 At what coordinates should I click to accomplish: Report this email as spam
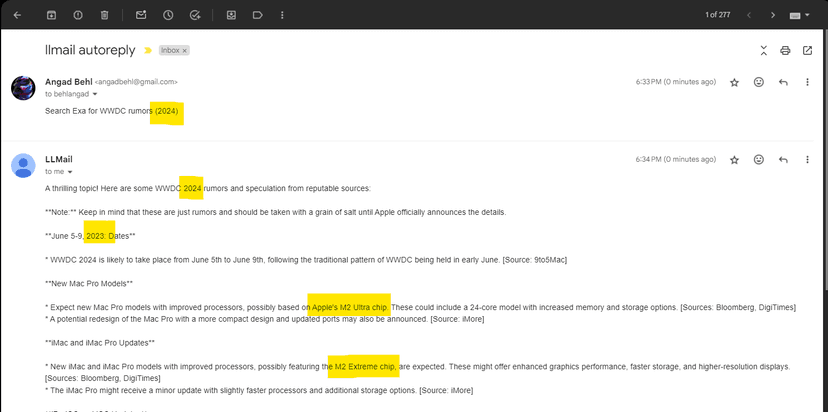coord(78,15)
